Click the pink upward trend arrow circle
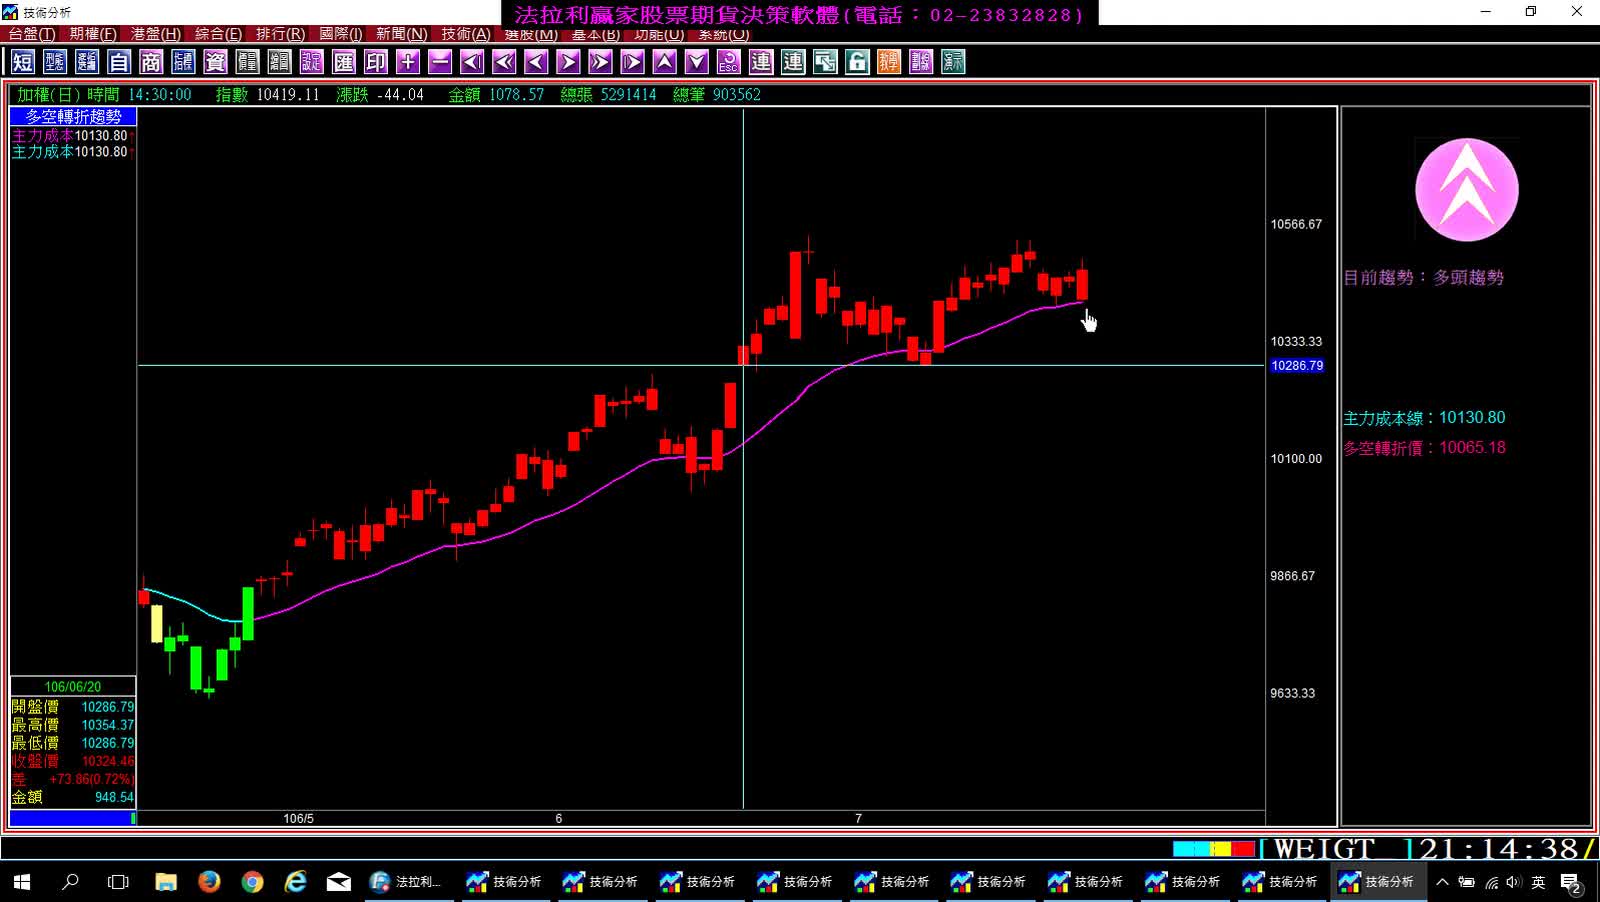This screenshot has width=1600, height=902. (x=1466, y=190)
